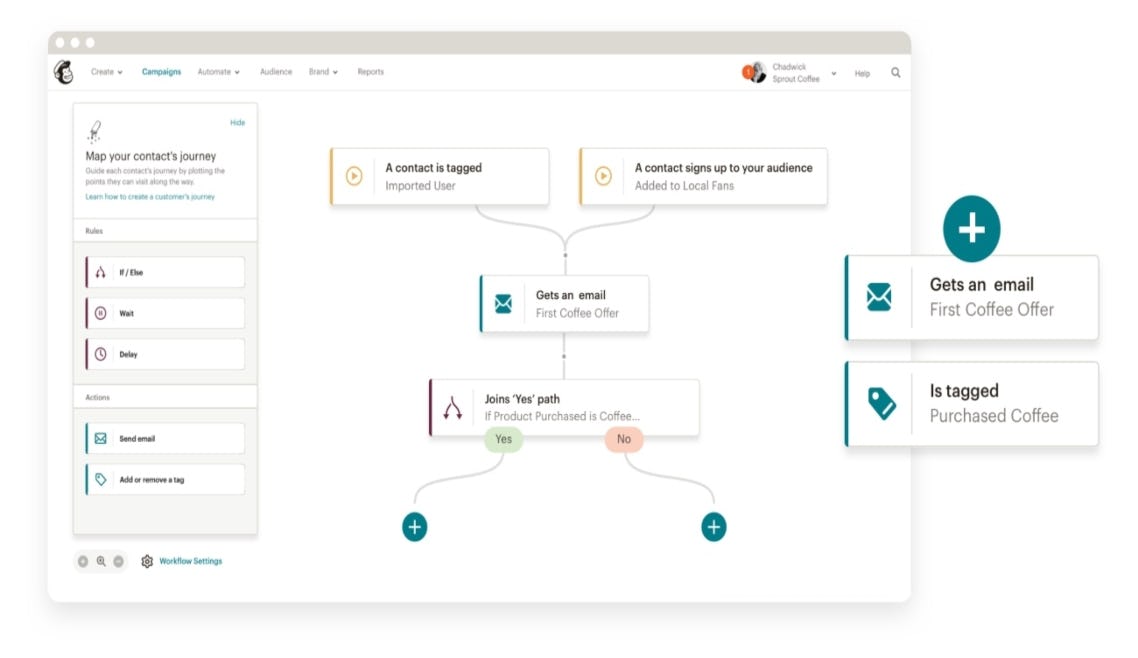Click the Add or remove a tag icon
Image resolution: width=1138 pixels, height=658 pixels.
100,479
